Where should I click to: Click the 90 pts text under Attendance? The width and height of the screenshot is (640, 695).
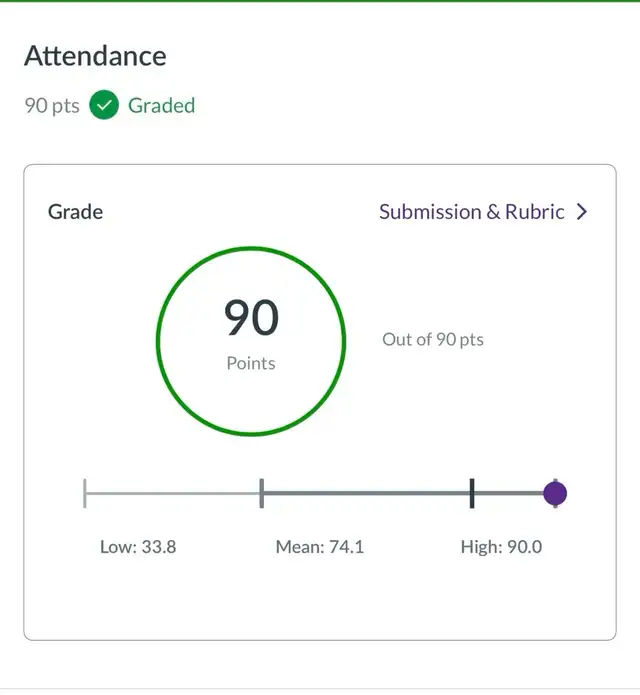tap(51, 105)
